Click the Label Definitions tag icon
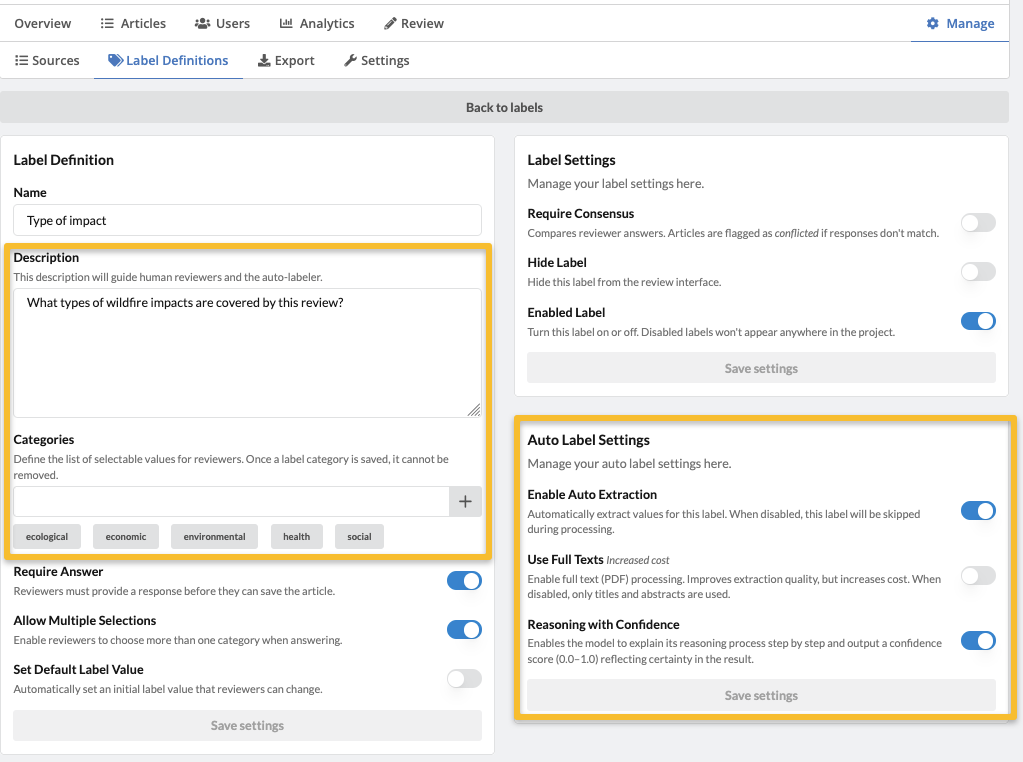 pyautogui.click(x=115, y=60)
